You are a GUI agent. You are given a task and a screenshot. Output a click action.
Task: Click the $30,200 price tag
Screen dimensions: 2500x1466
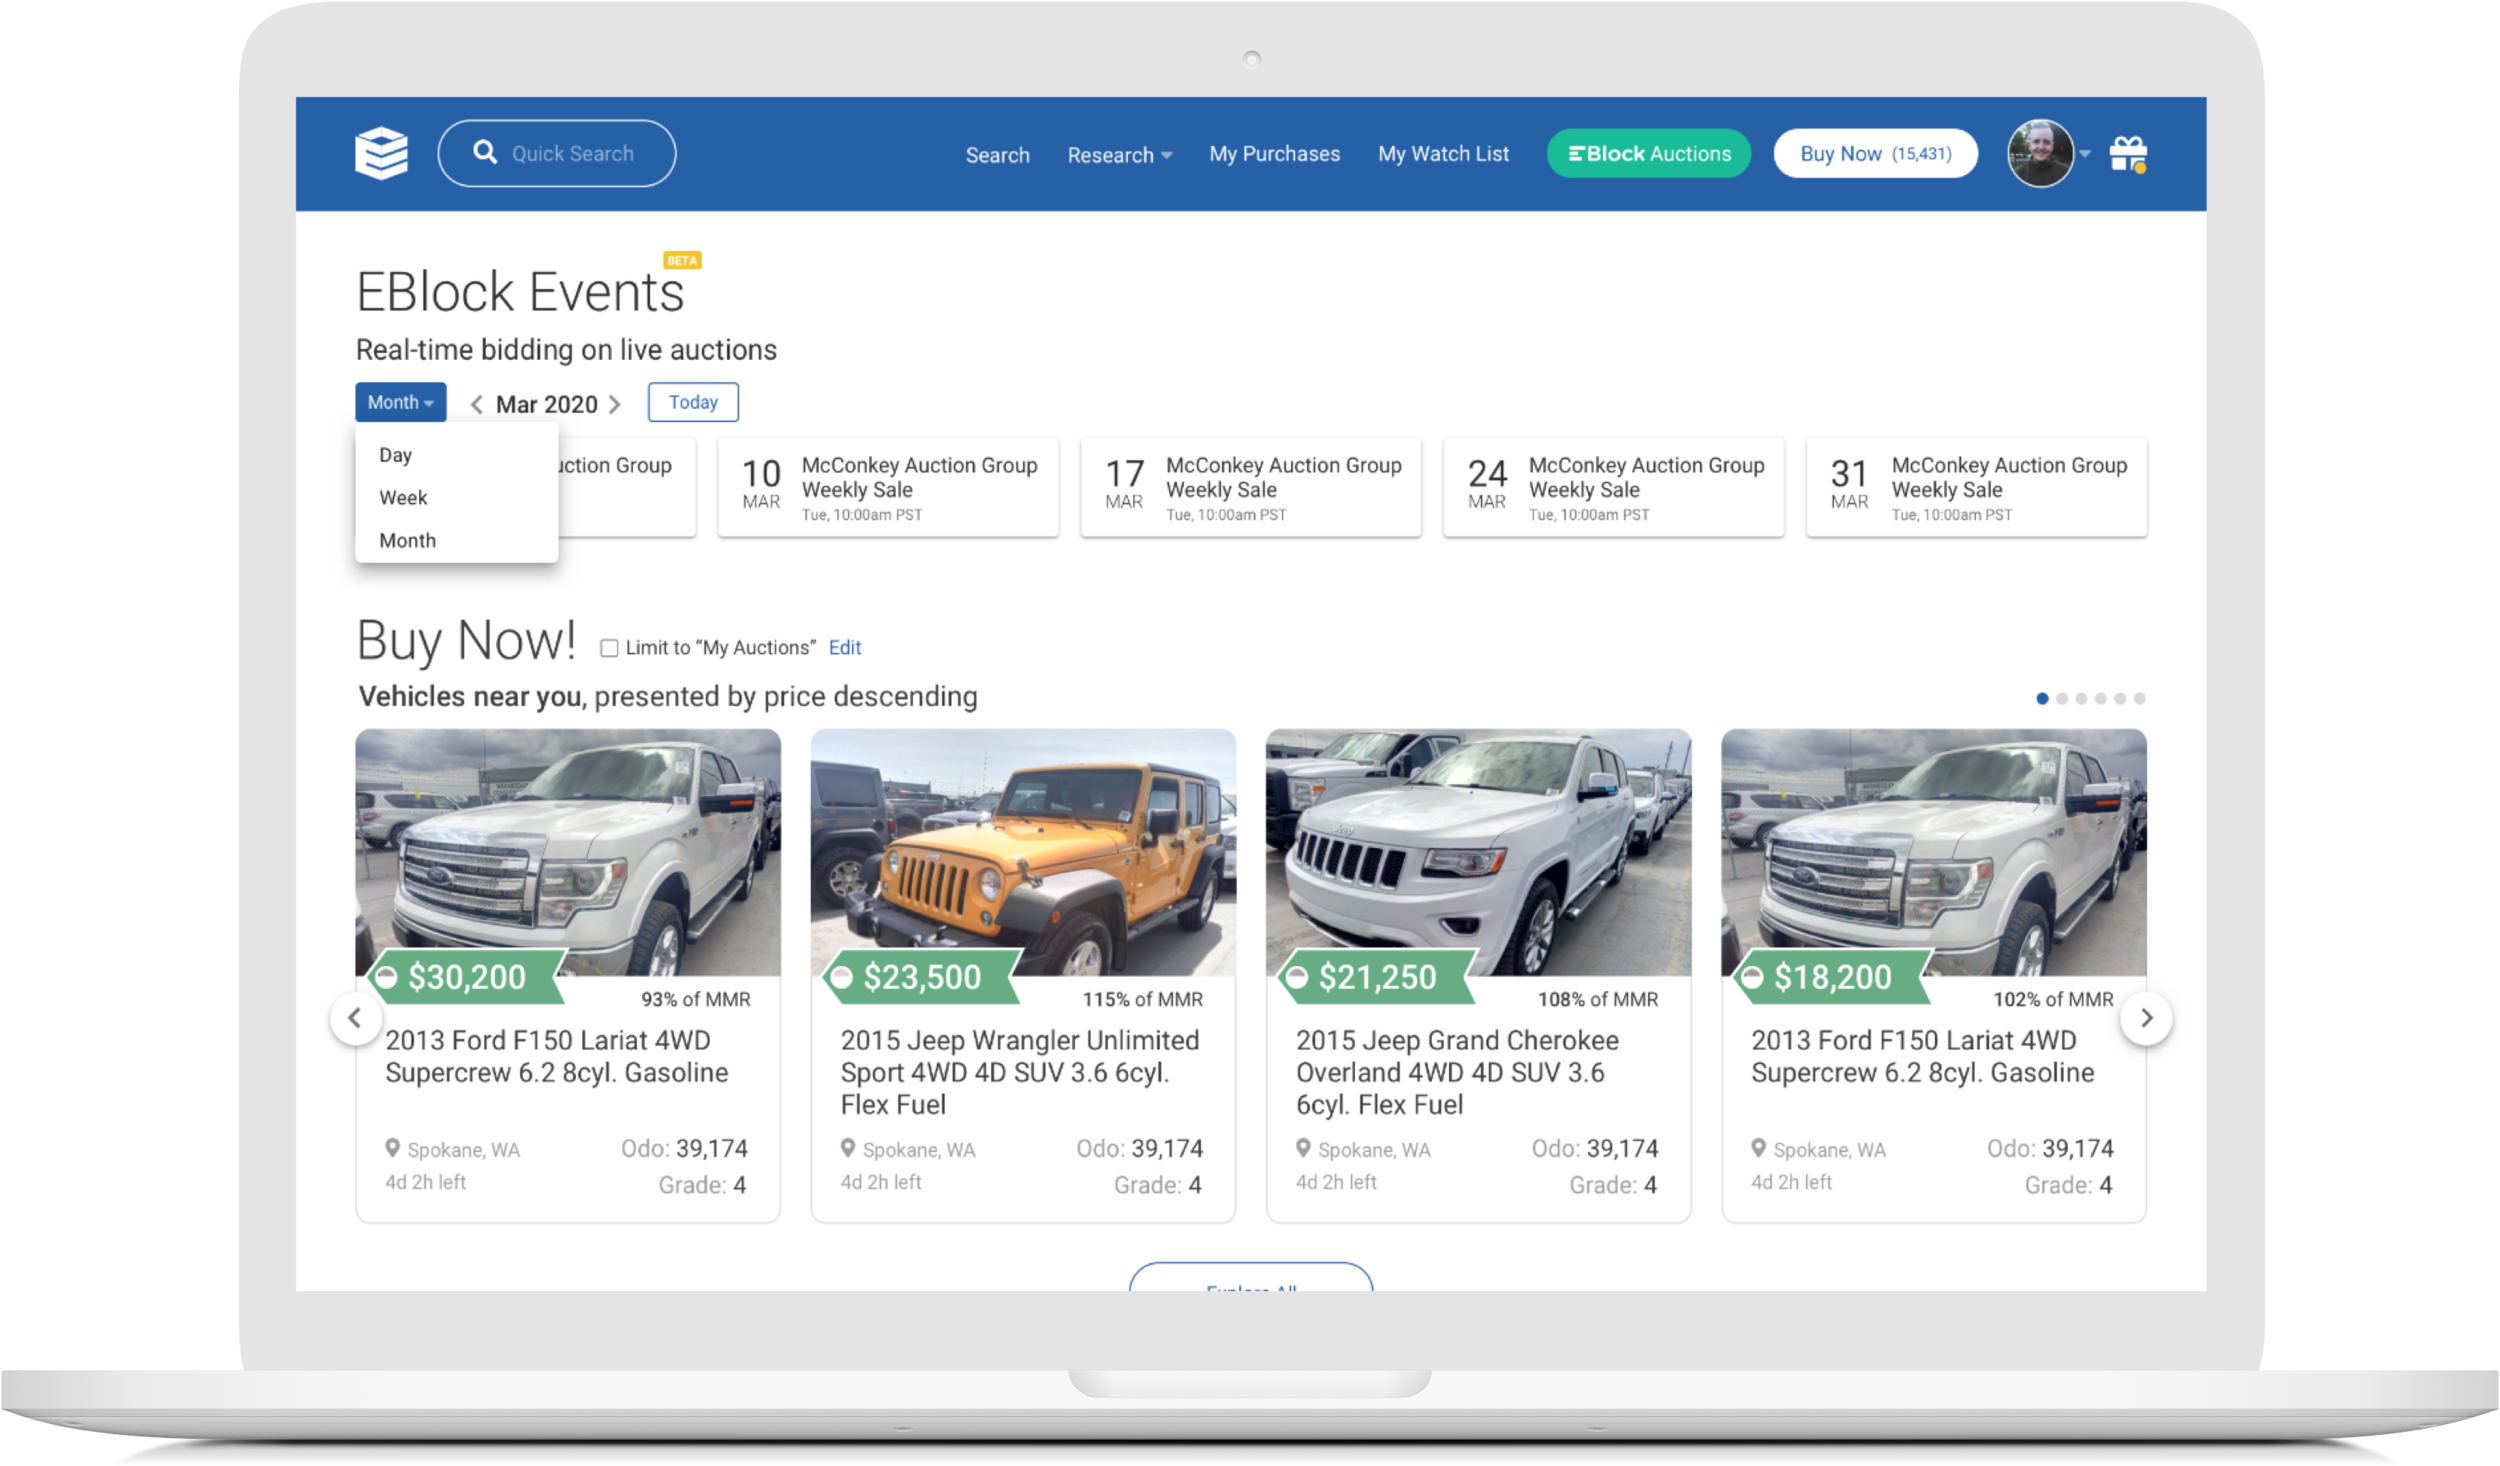tap(466, 977)
